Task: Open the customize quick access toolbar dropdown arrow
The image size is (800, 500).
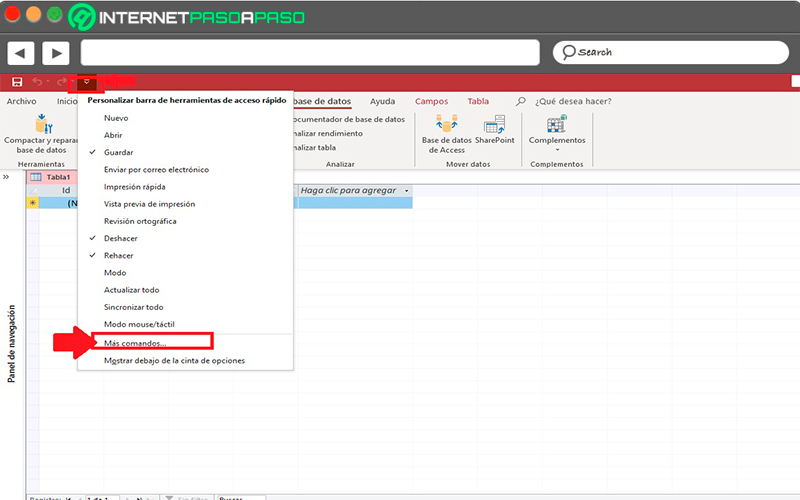Action: [x=87, y=81]
